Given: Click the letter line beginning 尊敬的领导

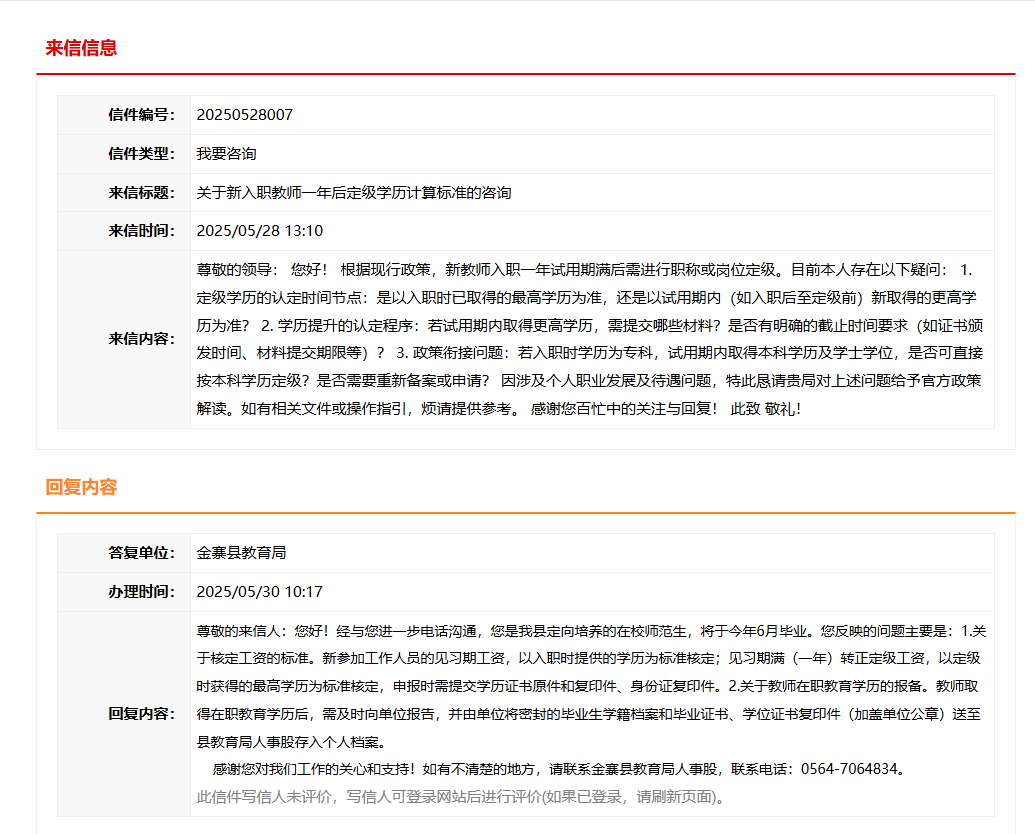Looking at the screenshot, I should click(584, 269).
